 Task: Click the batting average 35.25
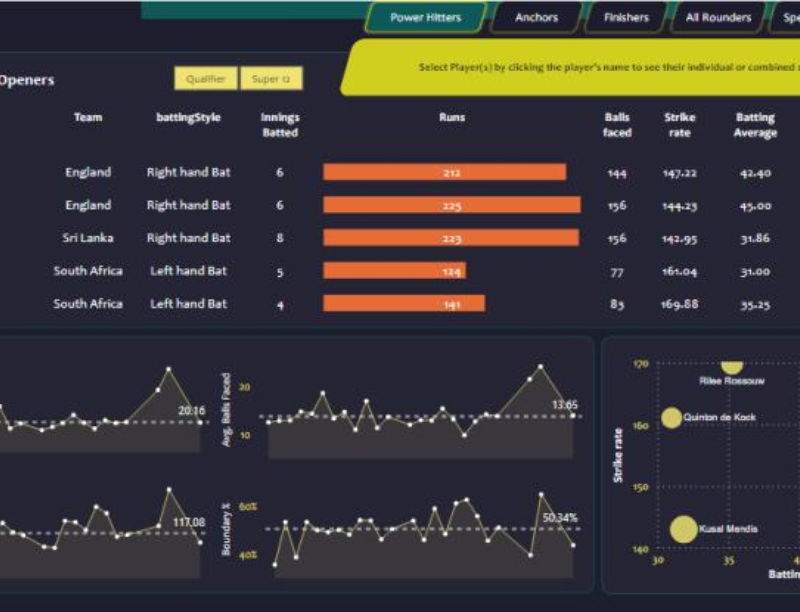(x=755, y=304)
